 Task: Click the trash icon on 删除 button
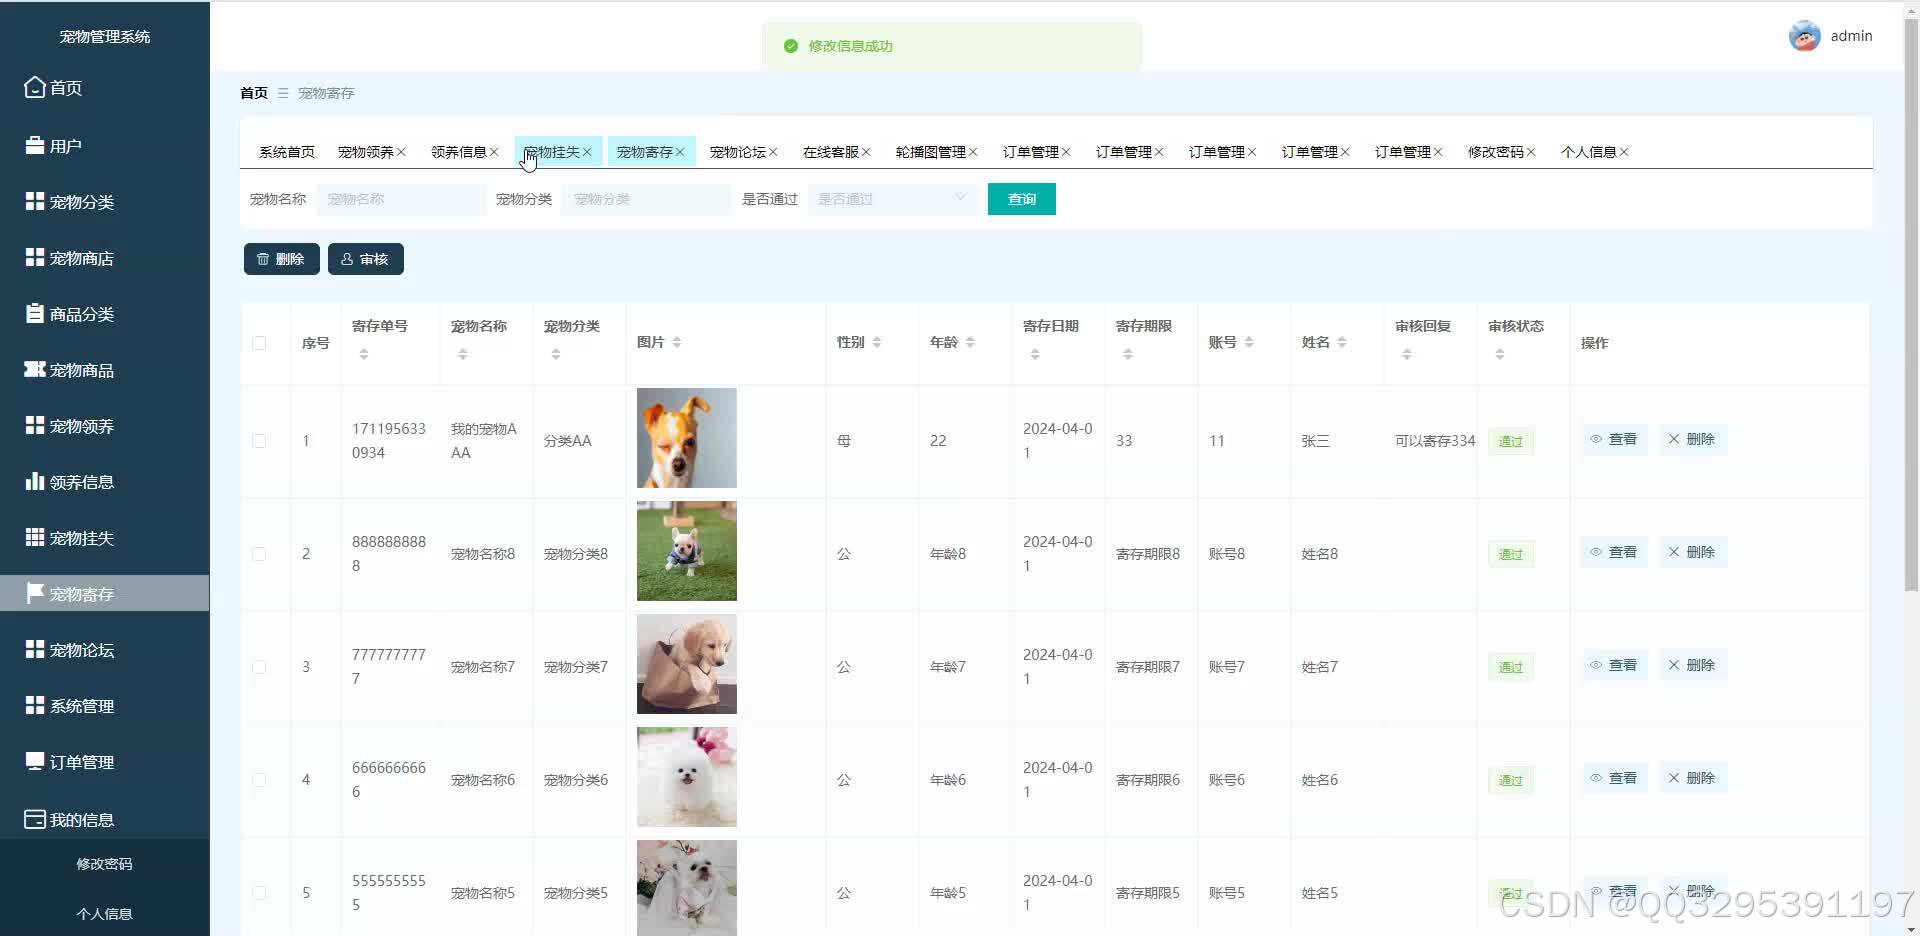263,258
